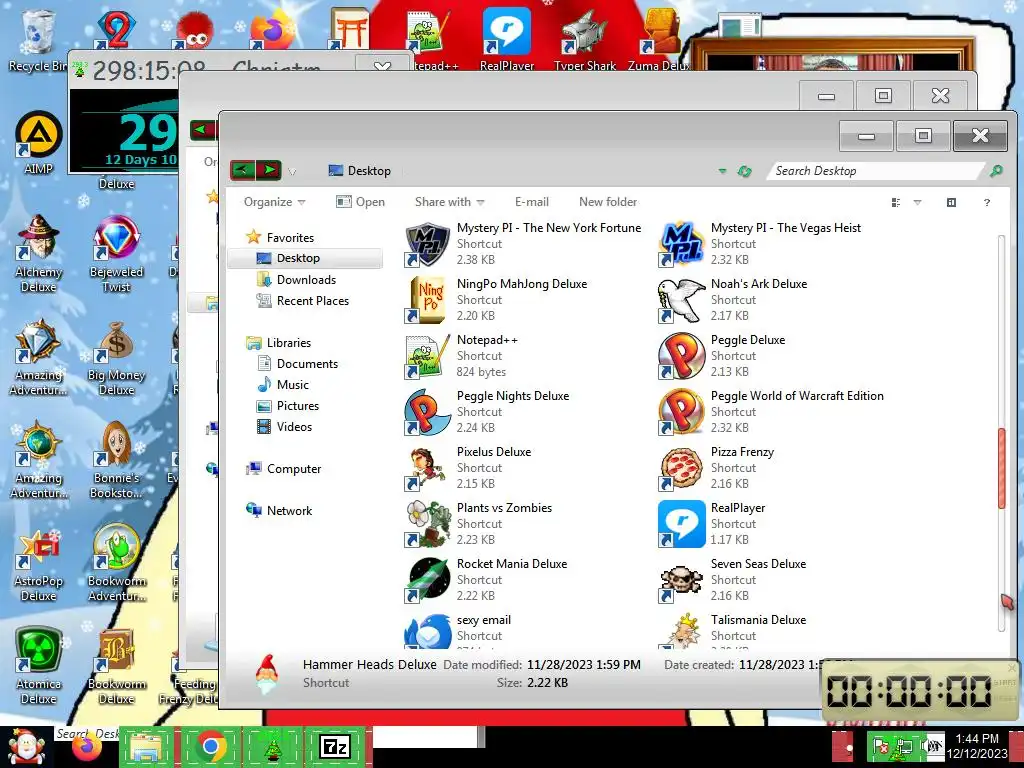Click E-mail toolbar command

[532, 202]
